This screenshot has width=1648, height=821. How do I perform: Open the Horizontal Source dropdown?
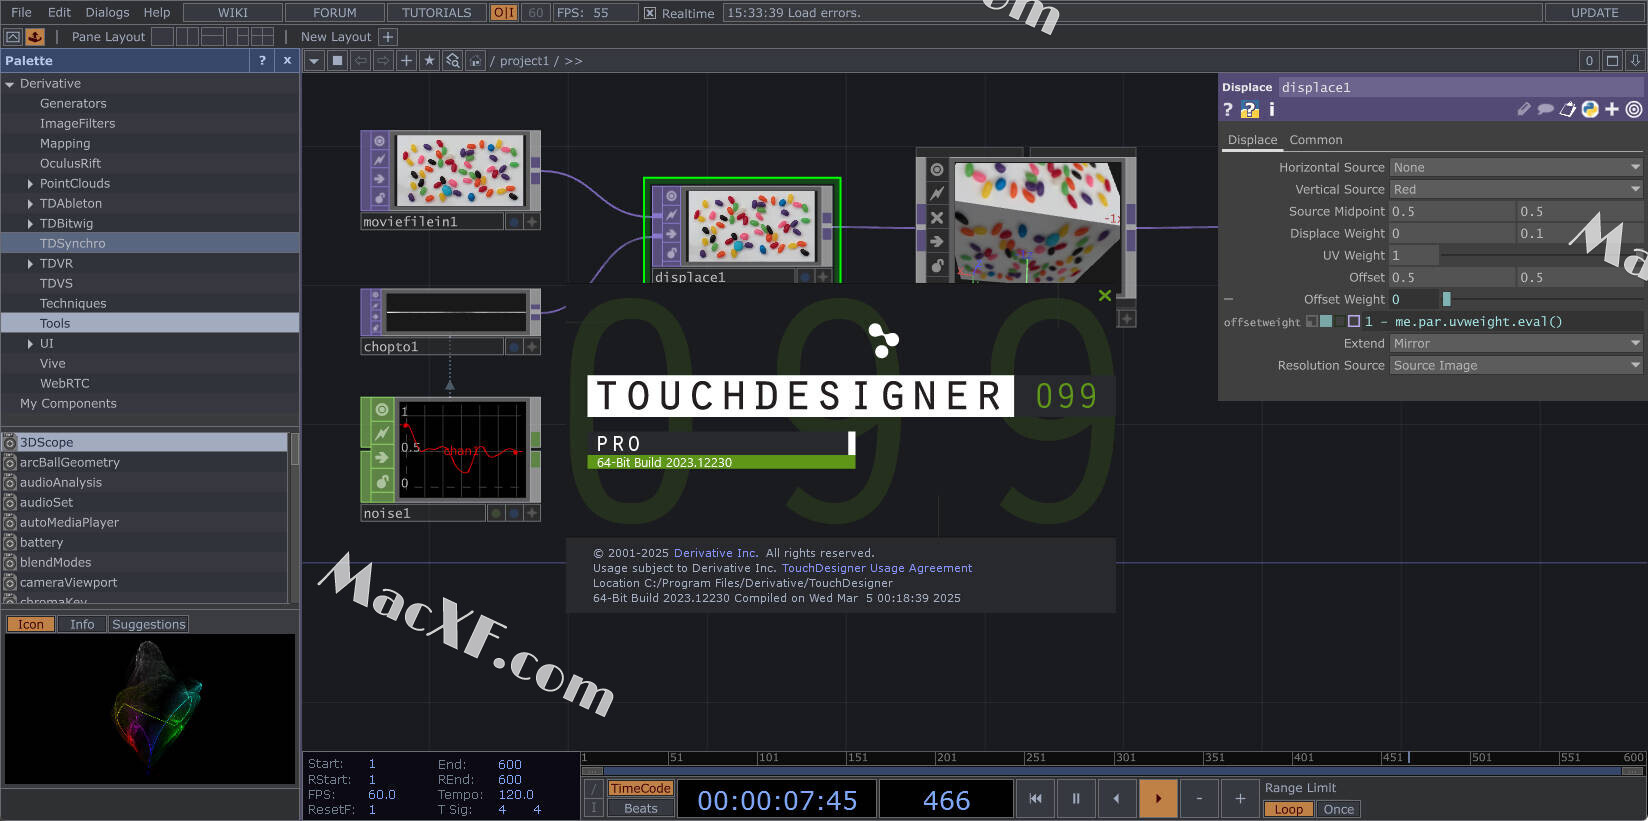coord(1516,167)
